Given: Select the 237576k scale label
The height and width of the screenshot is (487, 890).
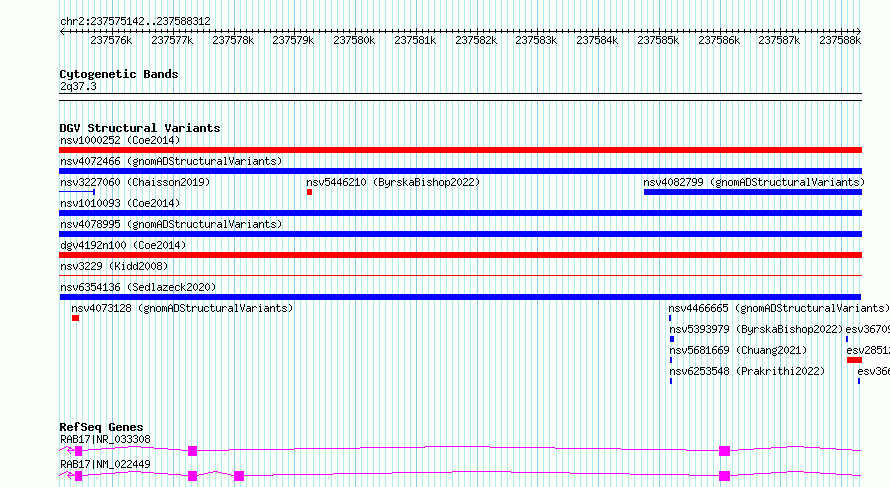Looking at the screenshot, I should click(111, 40).
